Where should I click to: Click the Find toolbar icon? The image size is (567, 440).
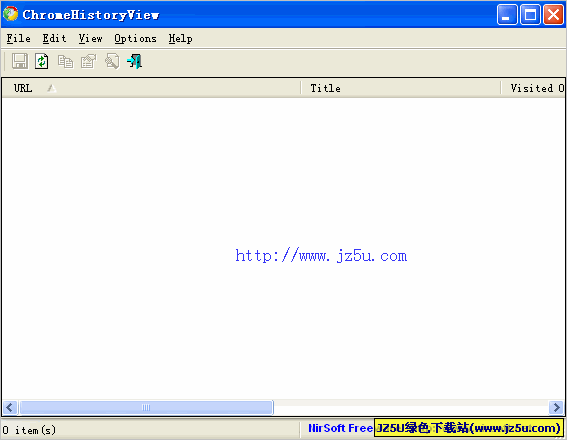[x=112, y=61]
